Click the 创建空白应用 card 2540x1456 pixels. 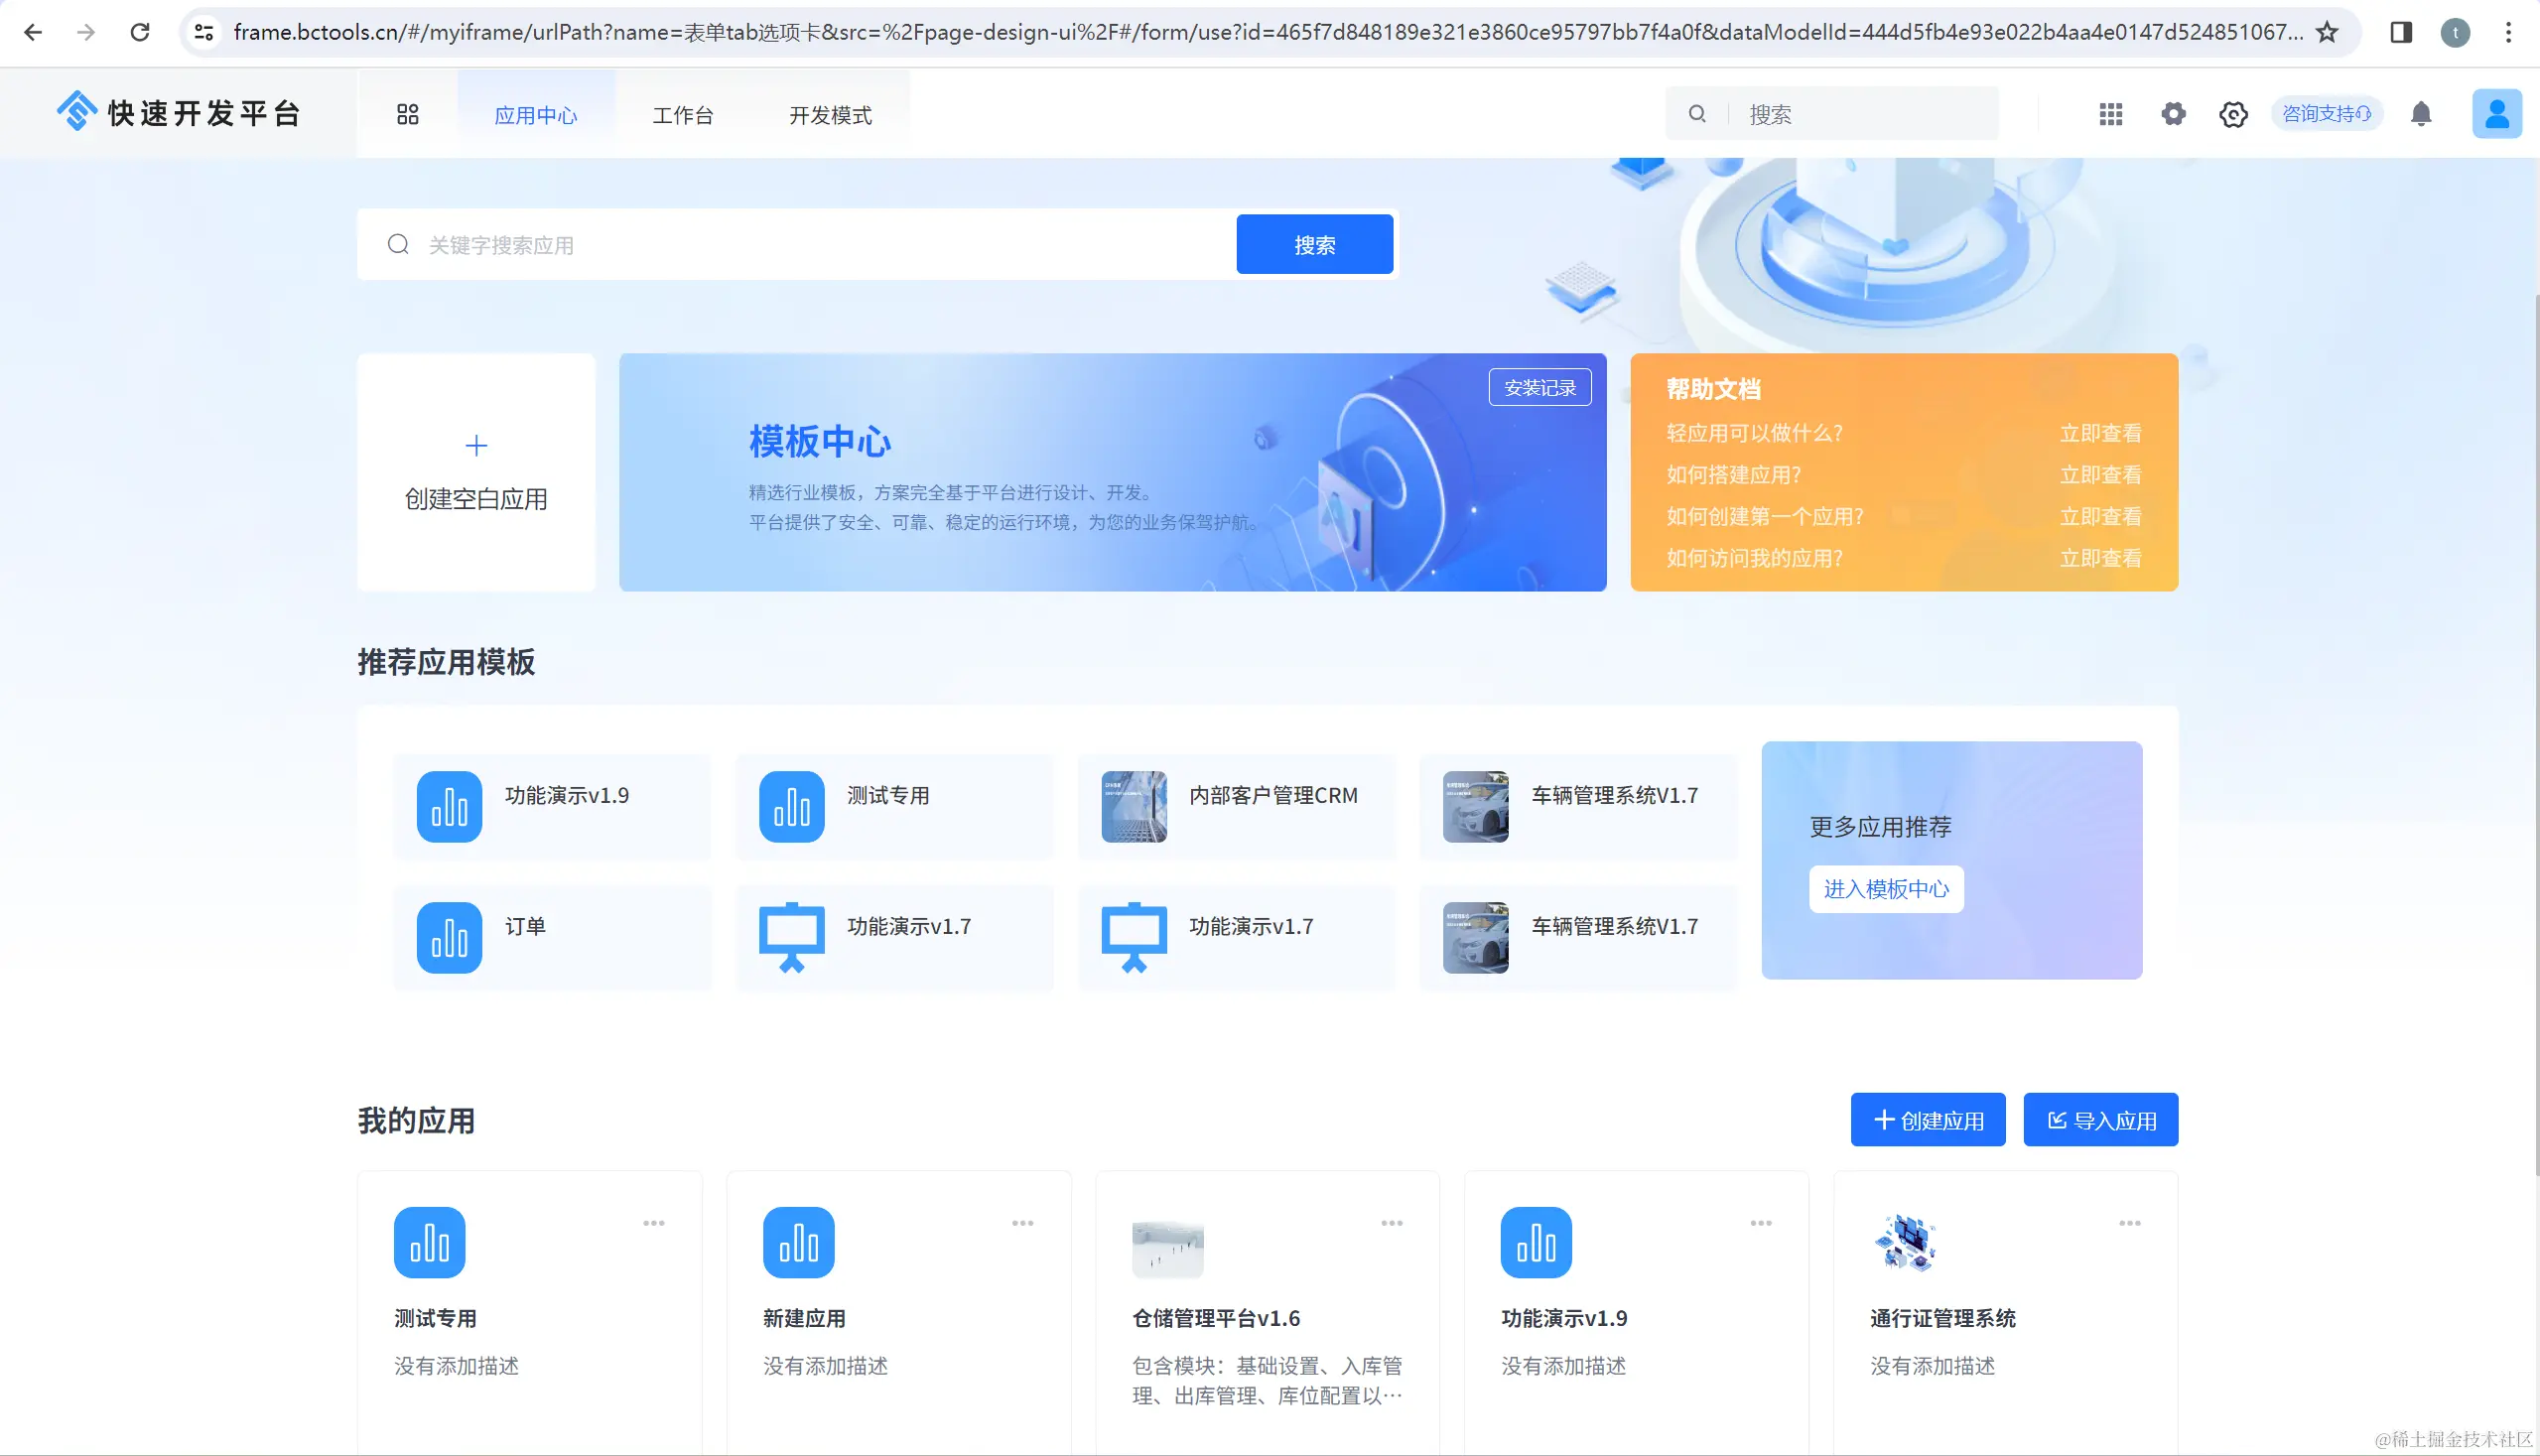pos(476,472)
